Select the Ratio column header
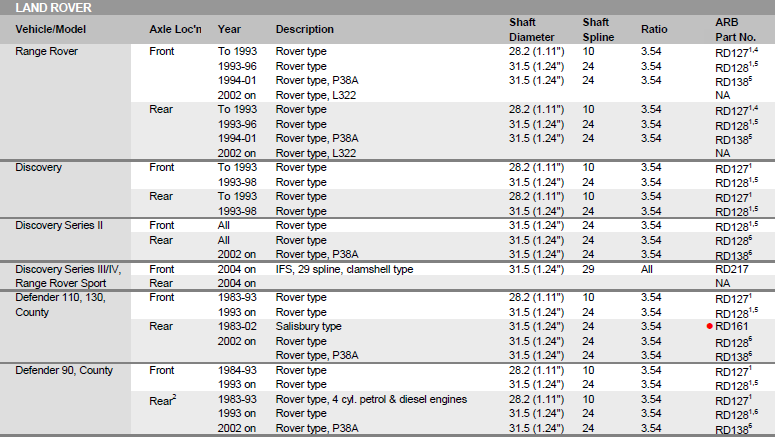The height and width of the screenshot is (437, 775). pyautogui.click(x=654, y=29)
